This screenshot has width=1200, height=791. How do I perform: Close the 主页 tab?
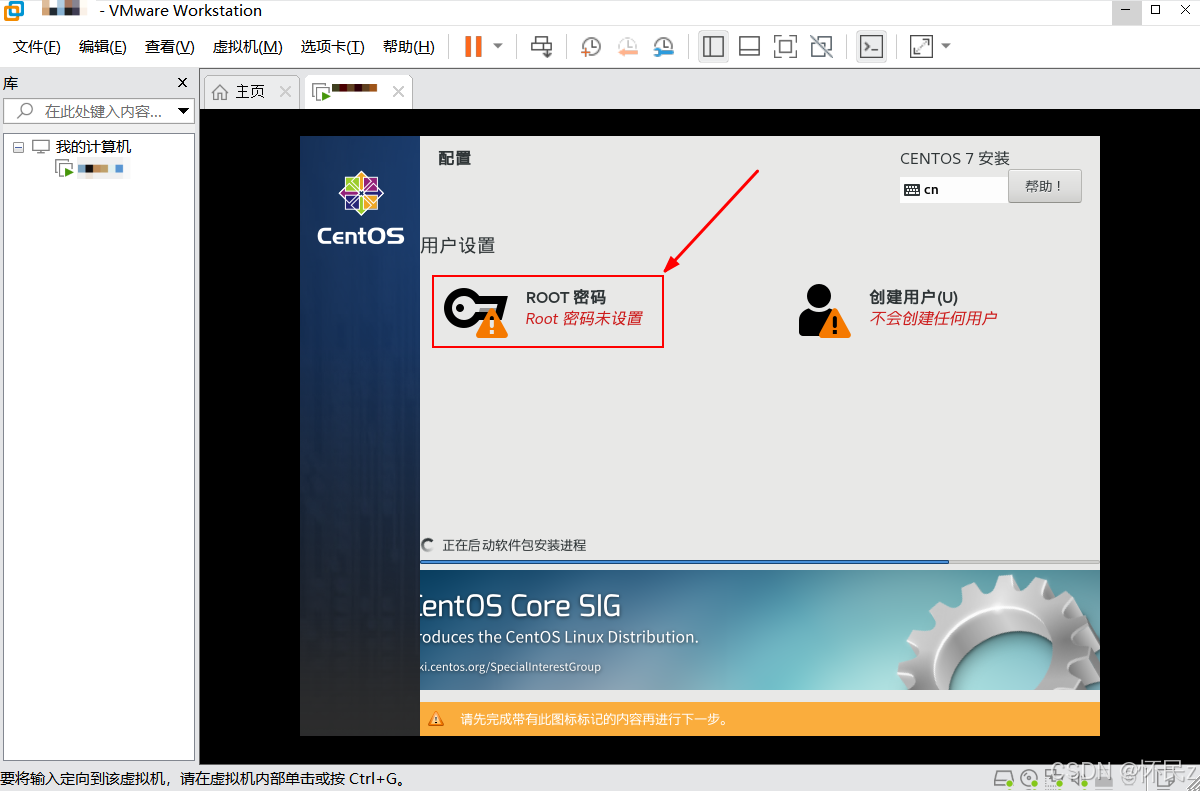pos(285,91)
